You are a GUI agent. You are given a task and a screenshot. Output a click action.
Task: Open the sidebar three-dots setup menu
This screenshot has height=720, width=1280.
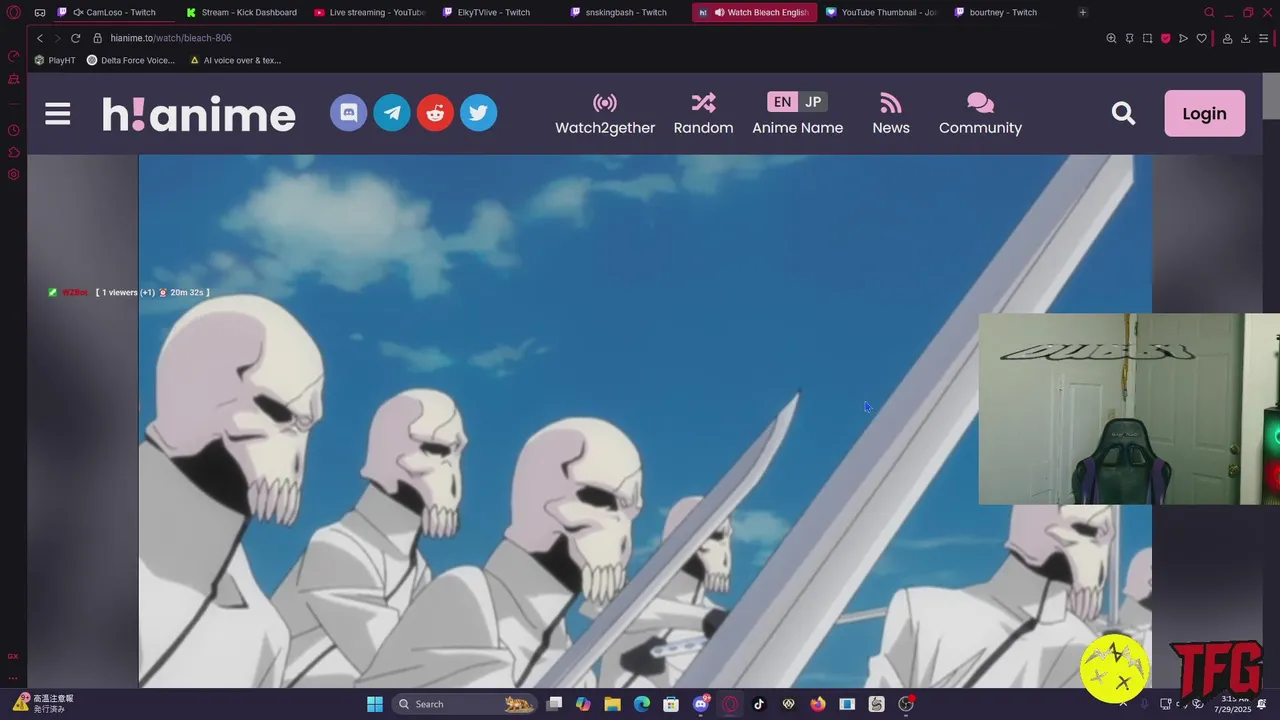(13, 678)
